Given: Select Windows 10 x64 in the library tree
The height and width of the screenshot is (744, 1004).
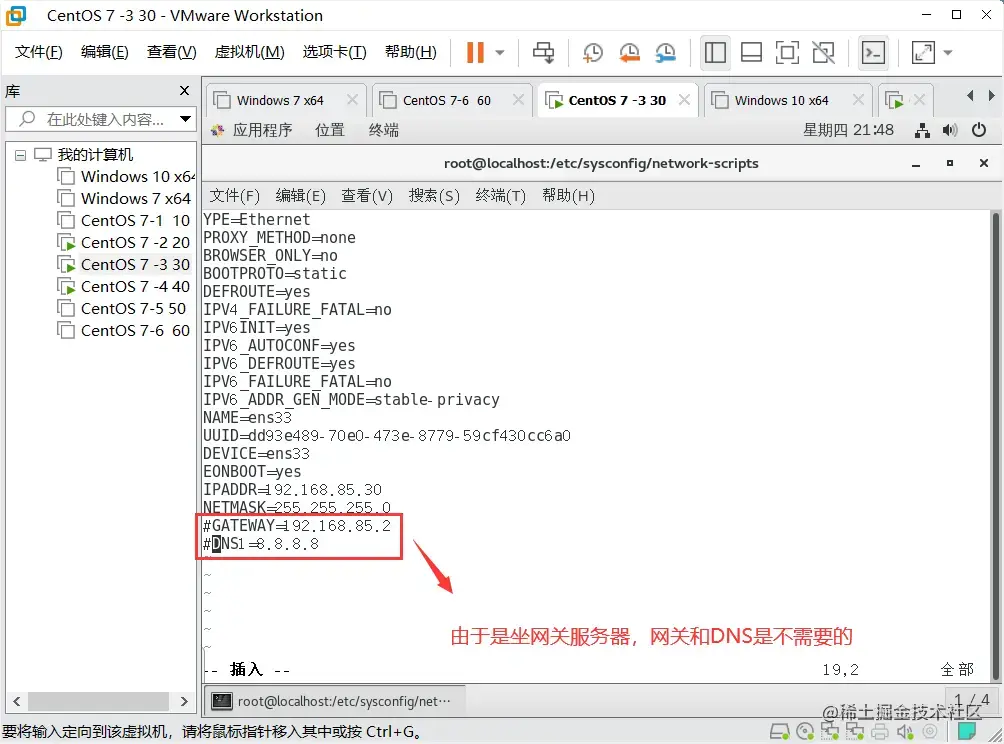Looking at the screenshot, I should (x=126, y=176).
